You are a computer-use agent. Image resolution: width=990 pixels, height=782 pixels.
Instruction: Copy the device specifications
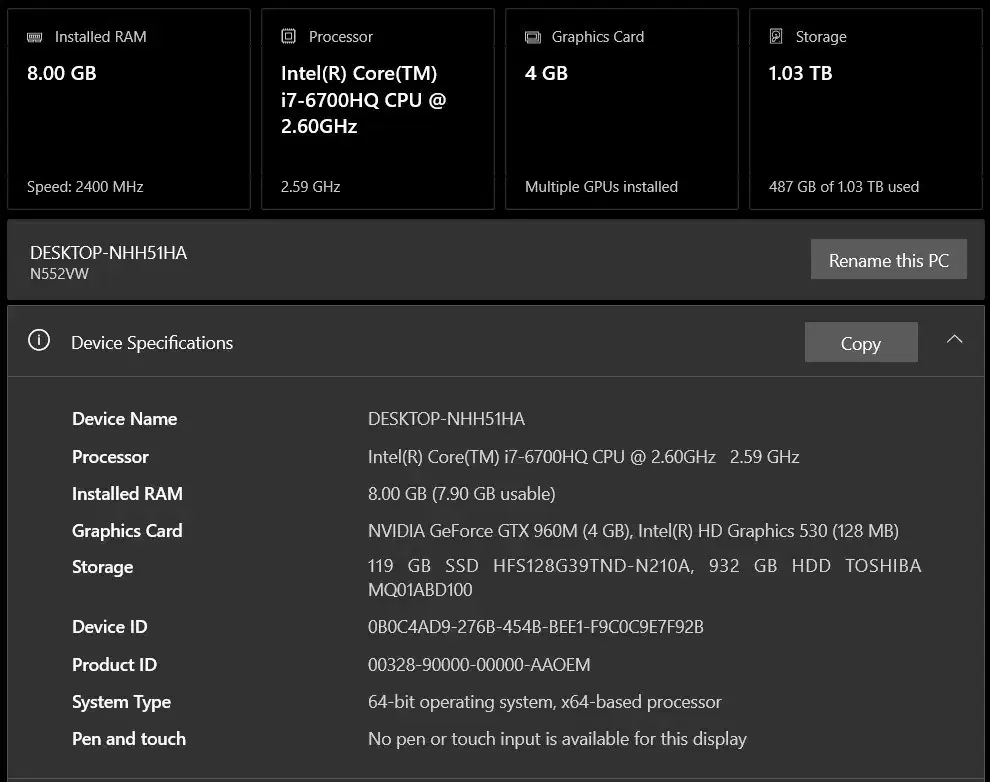point(860,343)
